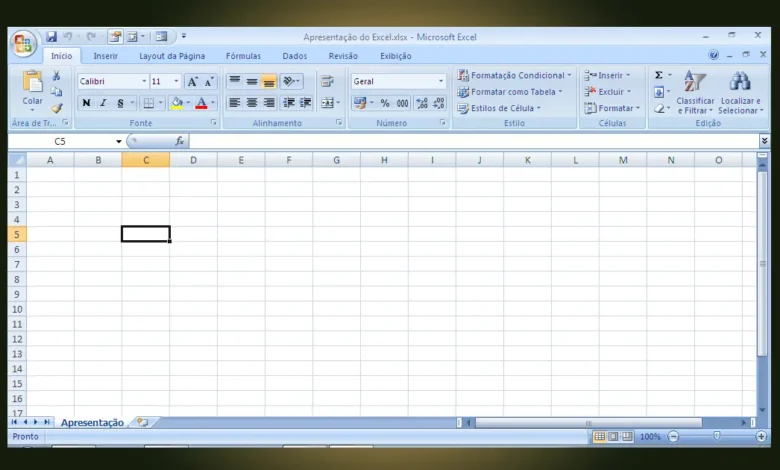Toggle wrap text
Screen dimensions: 780x470
coord(327,81)
